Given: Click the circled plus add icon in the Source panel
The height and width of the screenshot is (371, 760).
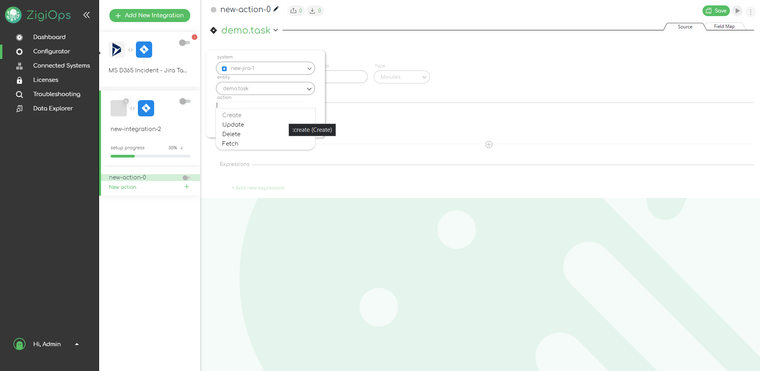Looking at the screenshot, I should (x=489, y=145).
